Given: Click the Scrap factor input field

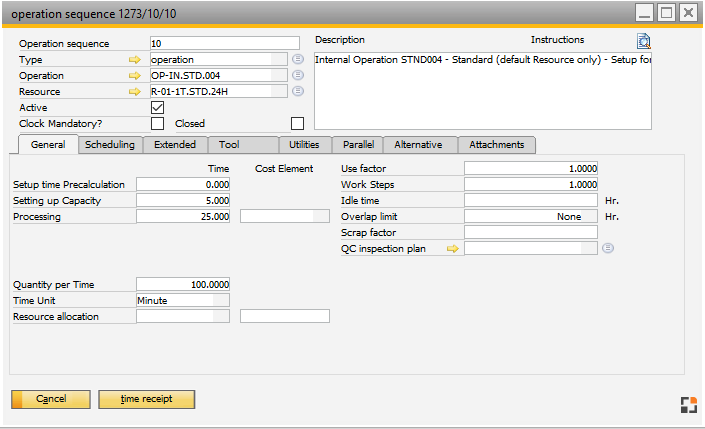Looking at the screenshot, I should coord(530,232).
